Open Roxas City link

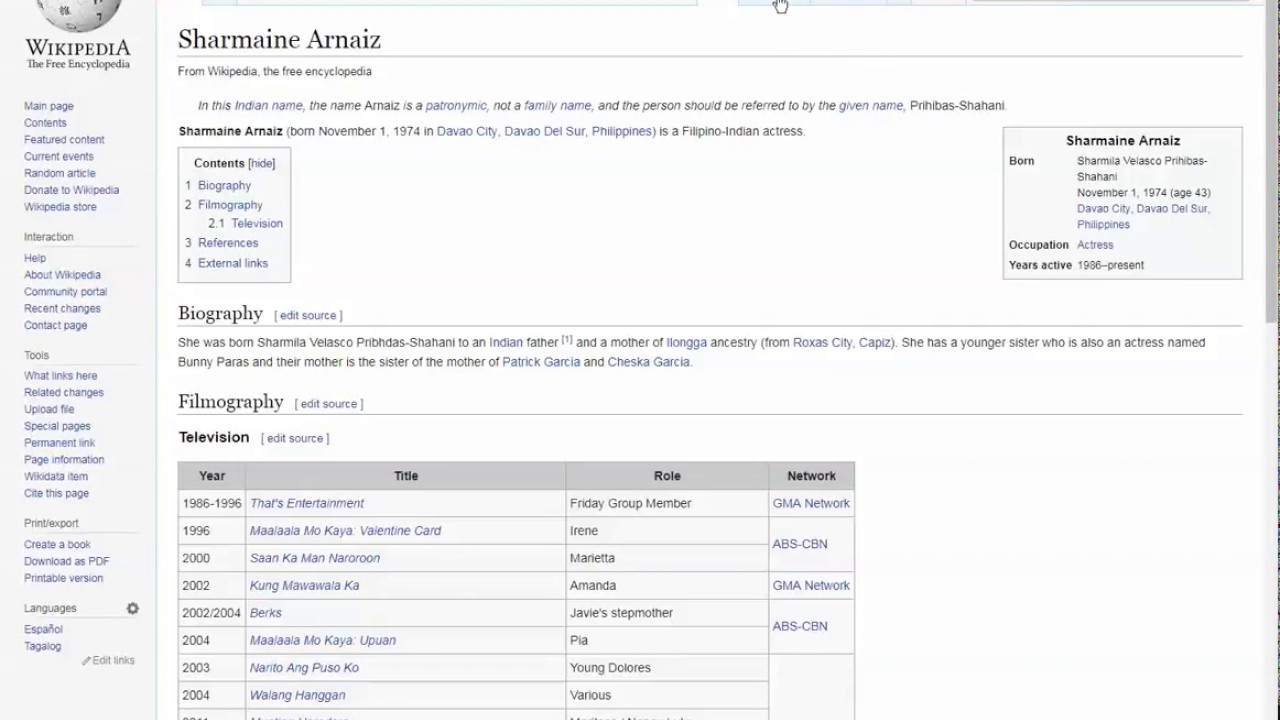click(x=823, y=342)
